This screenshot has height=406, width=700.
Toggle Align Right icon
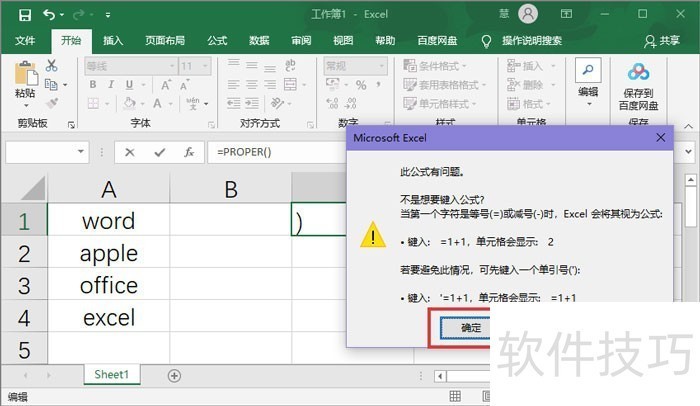click(270, 84)
